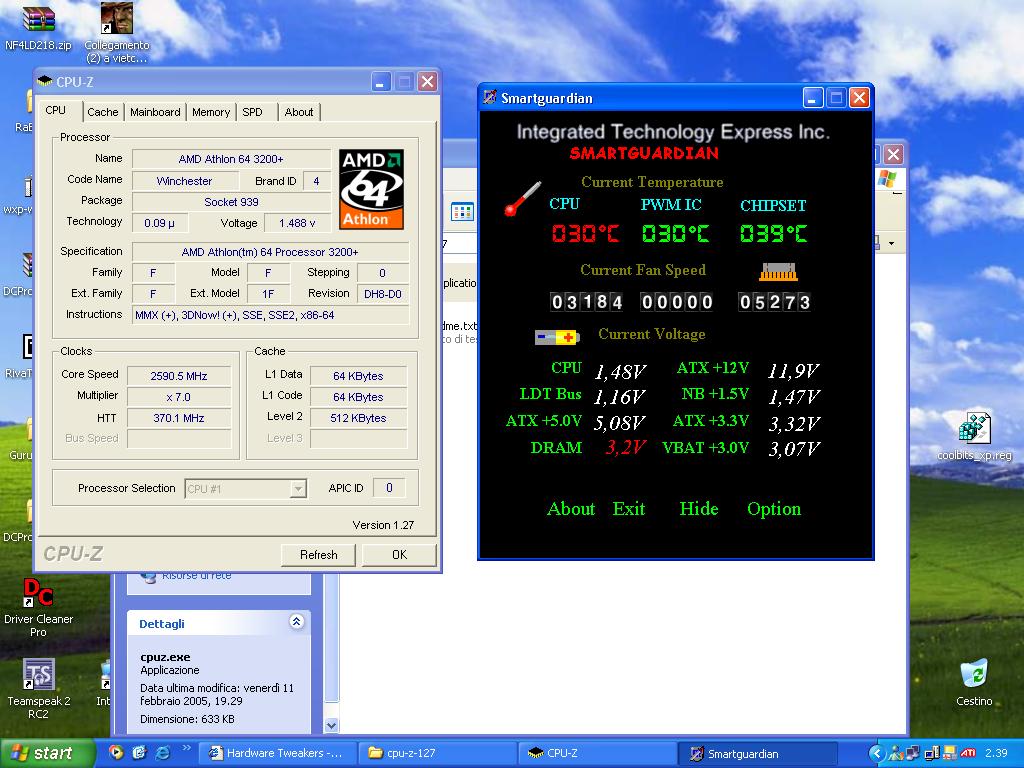Click the CHIPSET temperature 039°C reading
This screenshot has width=1024, height=768.
[773, 233]
